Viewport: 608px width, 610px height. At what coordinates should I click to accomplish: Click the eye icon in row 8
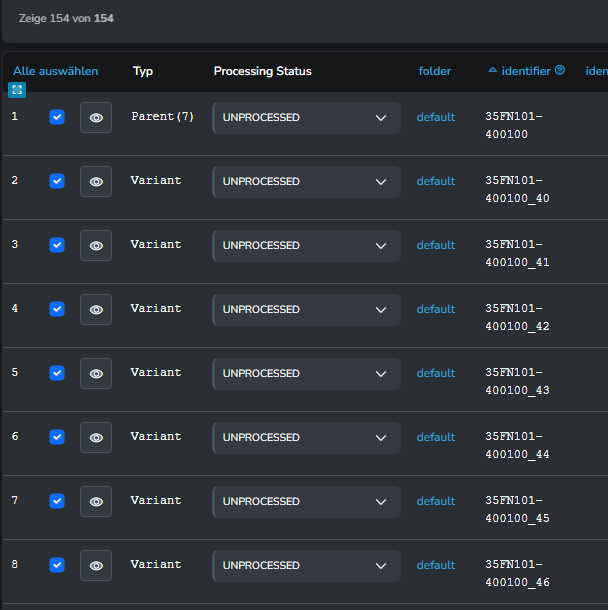[x=96, y=565]
